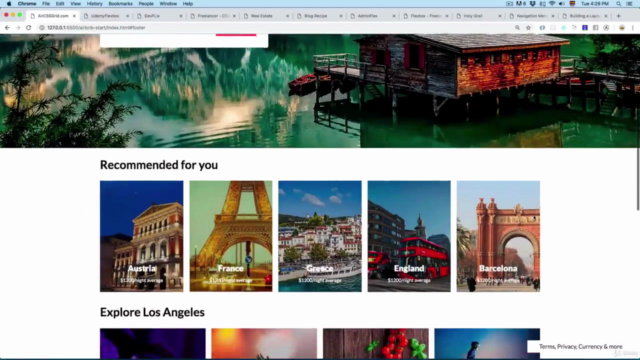The height and width of the screenshot is (360, 640).
Task: Open the Edit menu
Action: [60, 4]
